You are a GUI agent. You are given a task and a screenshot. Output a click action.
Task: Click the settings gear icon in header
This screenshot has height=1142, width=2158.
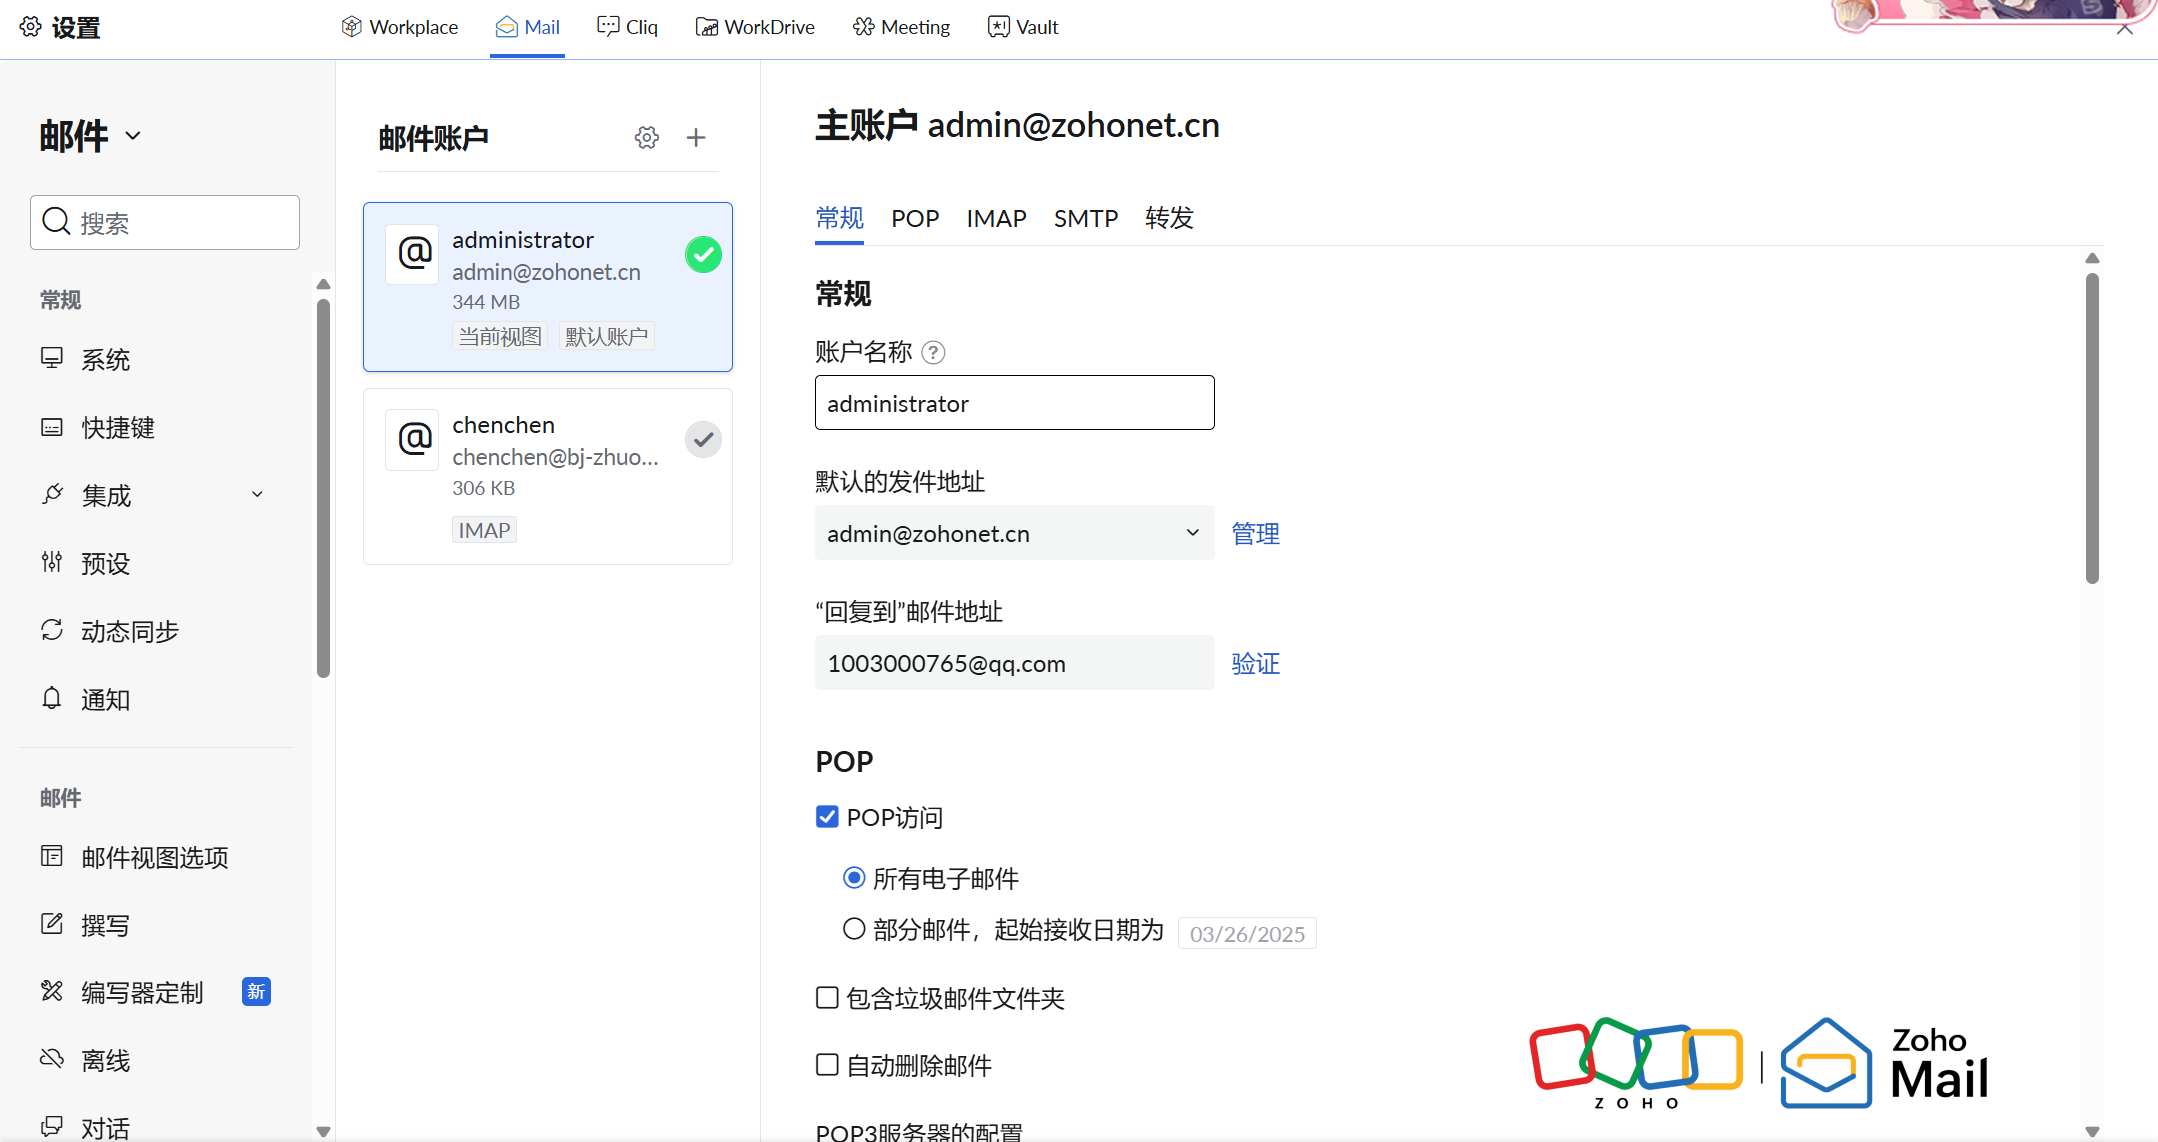(x=31, y=27)
